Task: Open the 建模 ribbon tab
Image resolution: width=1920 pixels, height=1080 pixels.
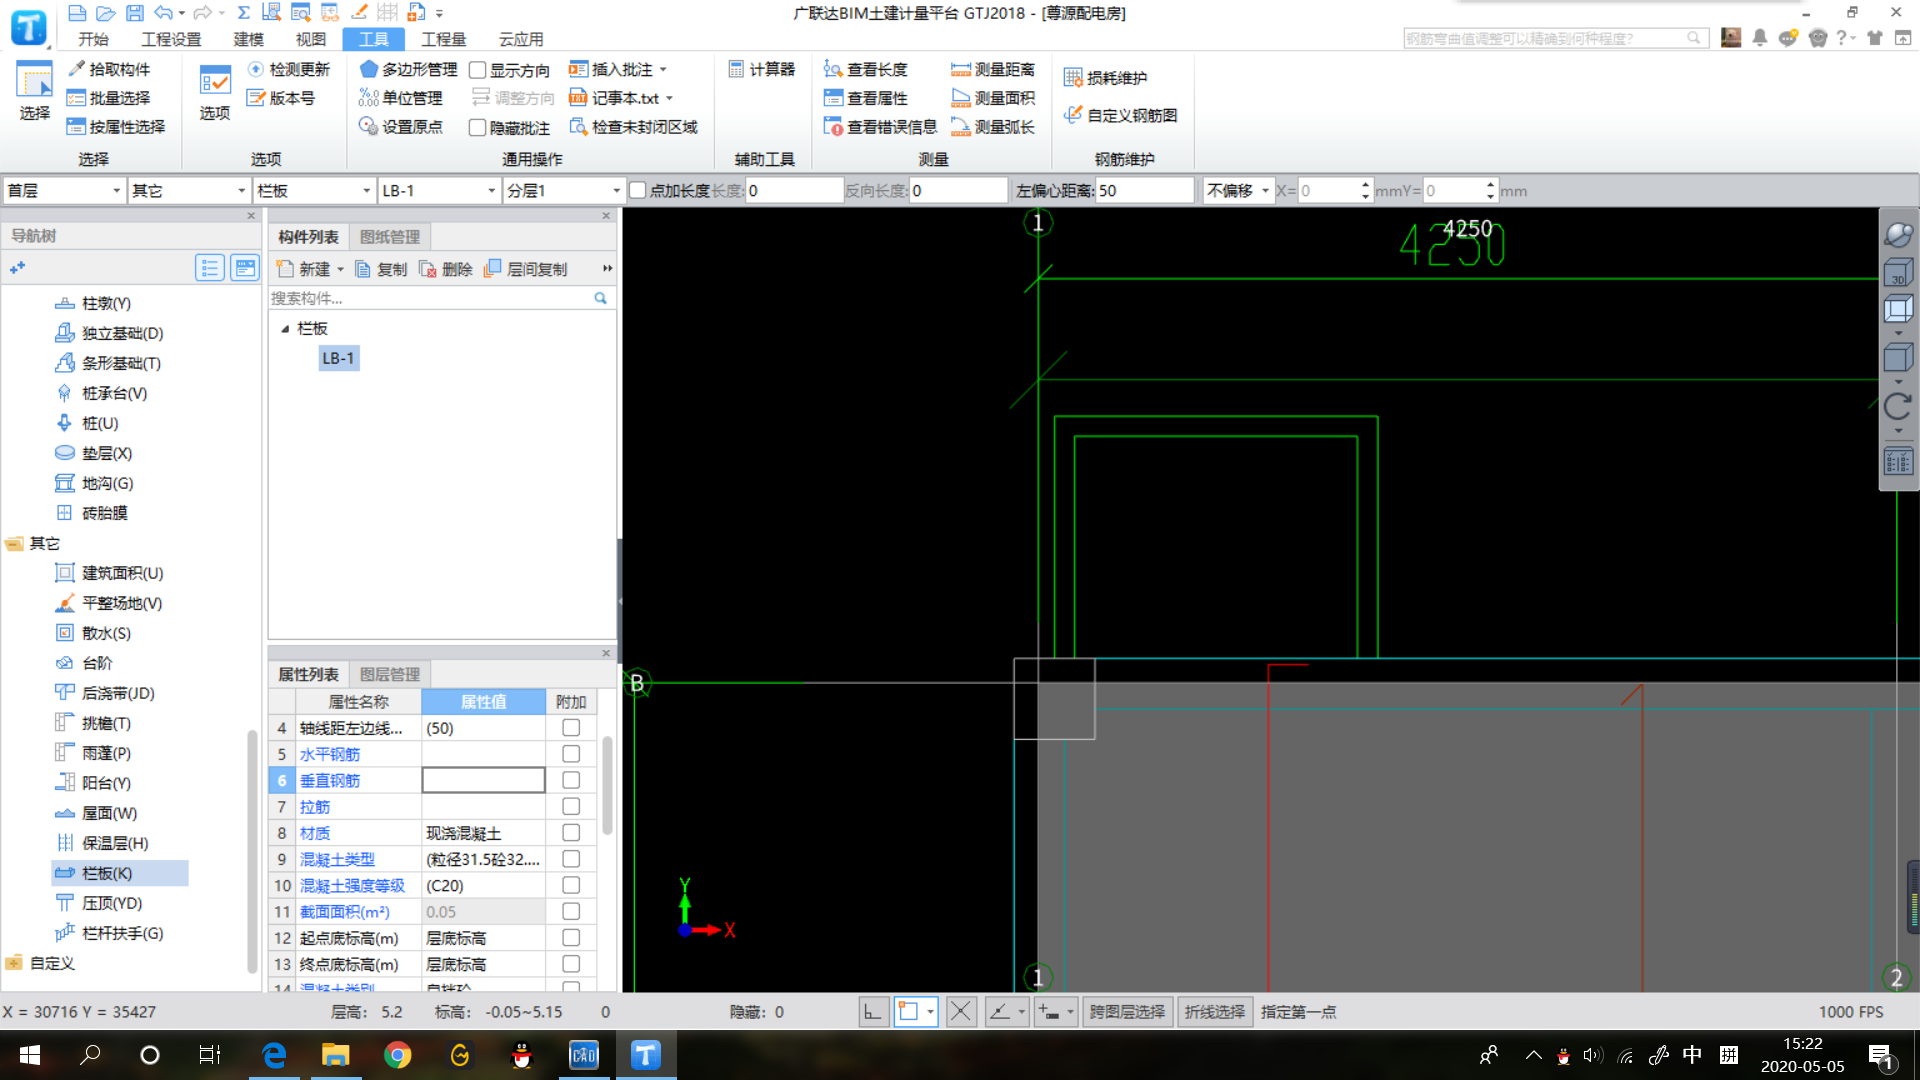Action: tap(248, 39)
